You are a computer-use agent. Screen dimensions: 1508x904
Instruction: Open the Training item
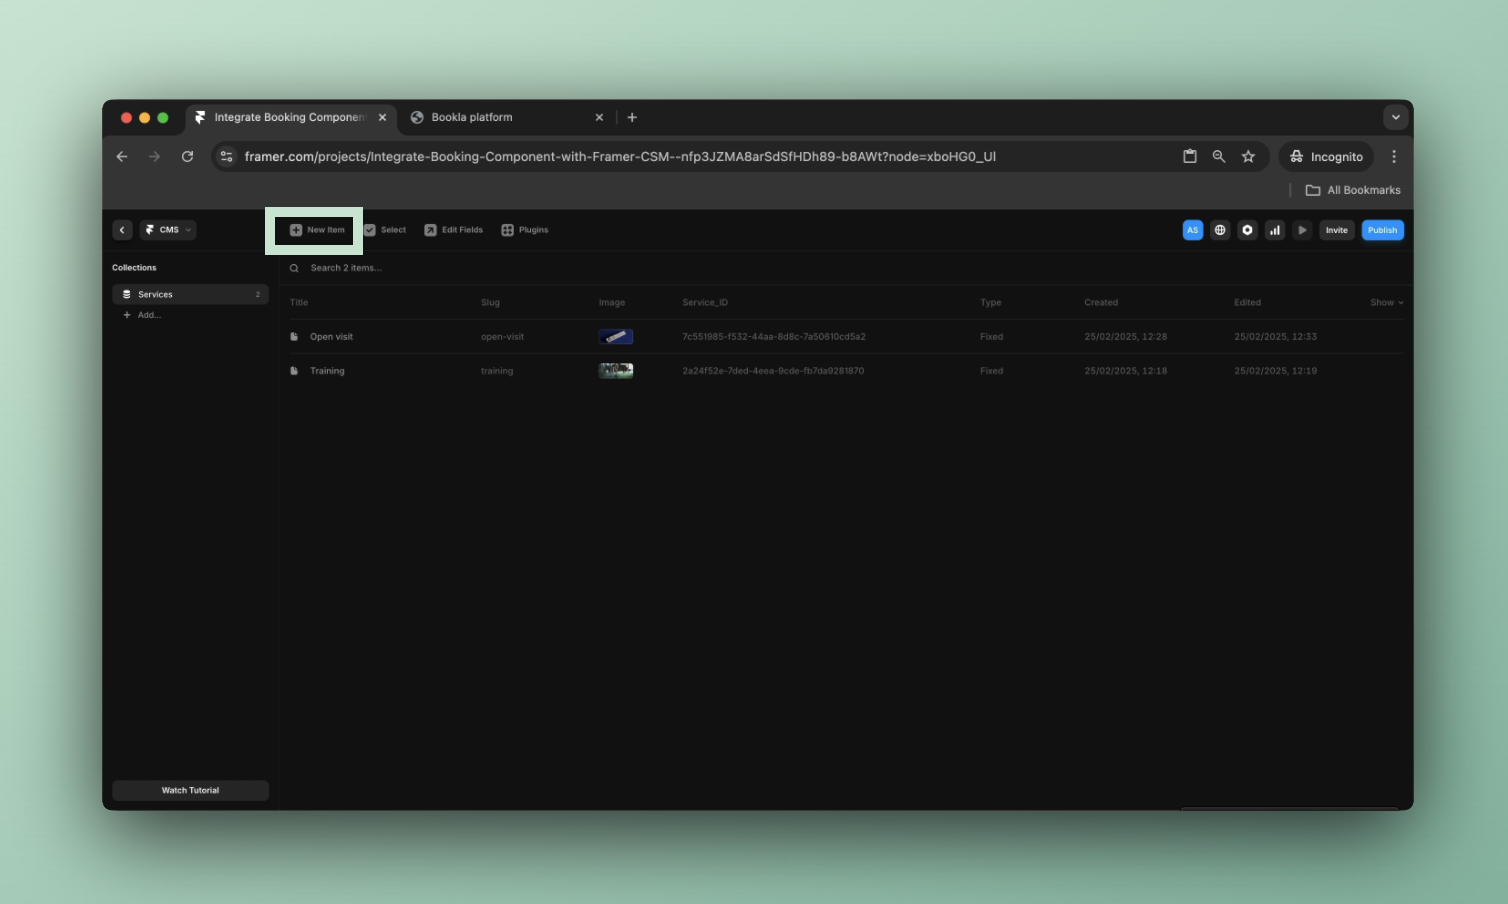pos(327,371)
